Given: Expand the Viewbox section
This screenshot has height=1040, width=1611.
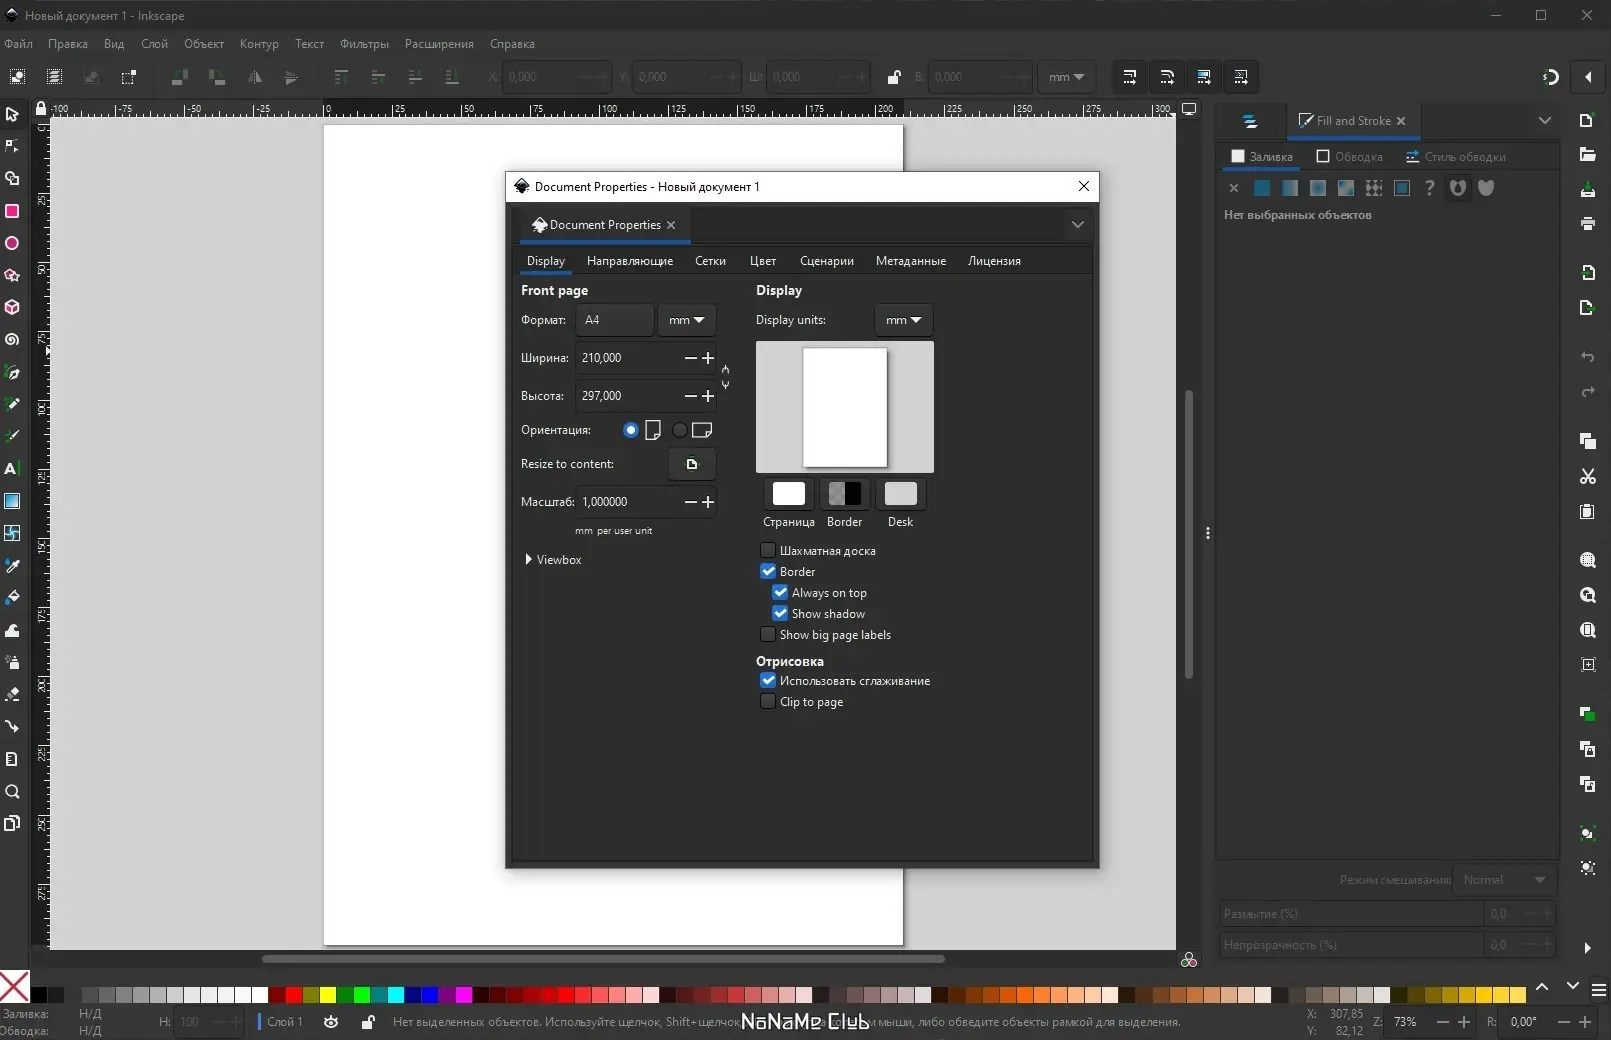Looking at the screenshot, I should [x=529, y=560].
